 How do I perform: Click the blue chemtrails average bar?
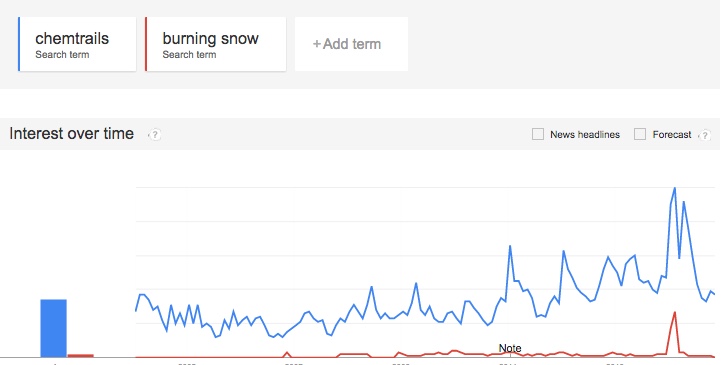click(x=53, y=328)
